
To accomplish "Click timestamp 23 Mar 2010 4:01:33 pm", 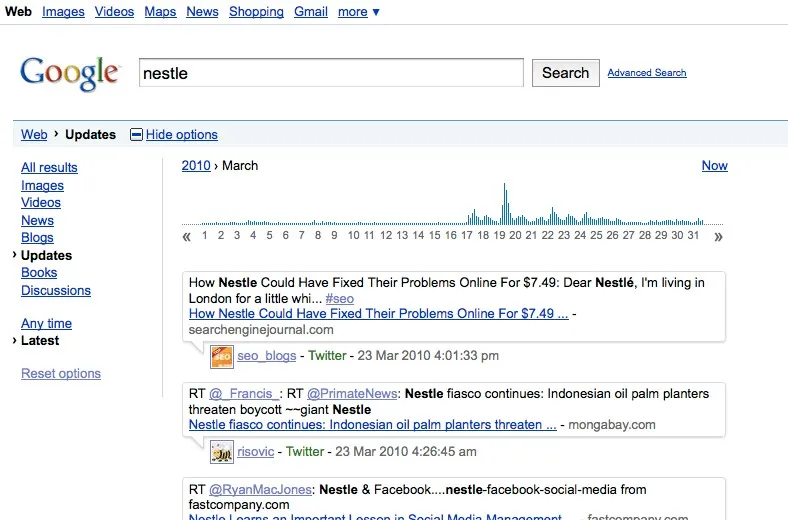I will click(x=428, y=356).
